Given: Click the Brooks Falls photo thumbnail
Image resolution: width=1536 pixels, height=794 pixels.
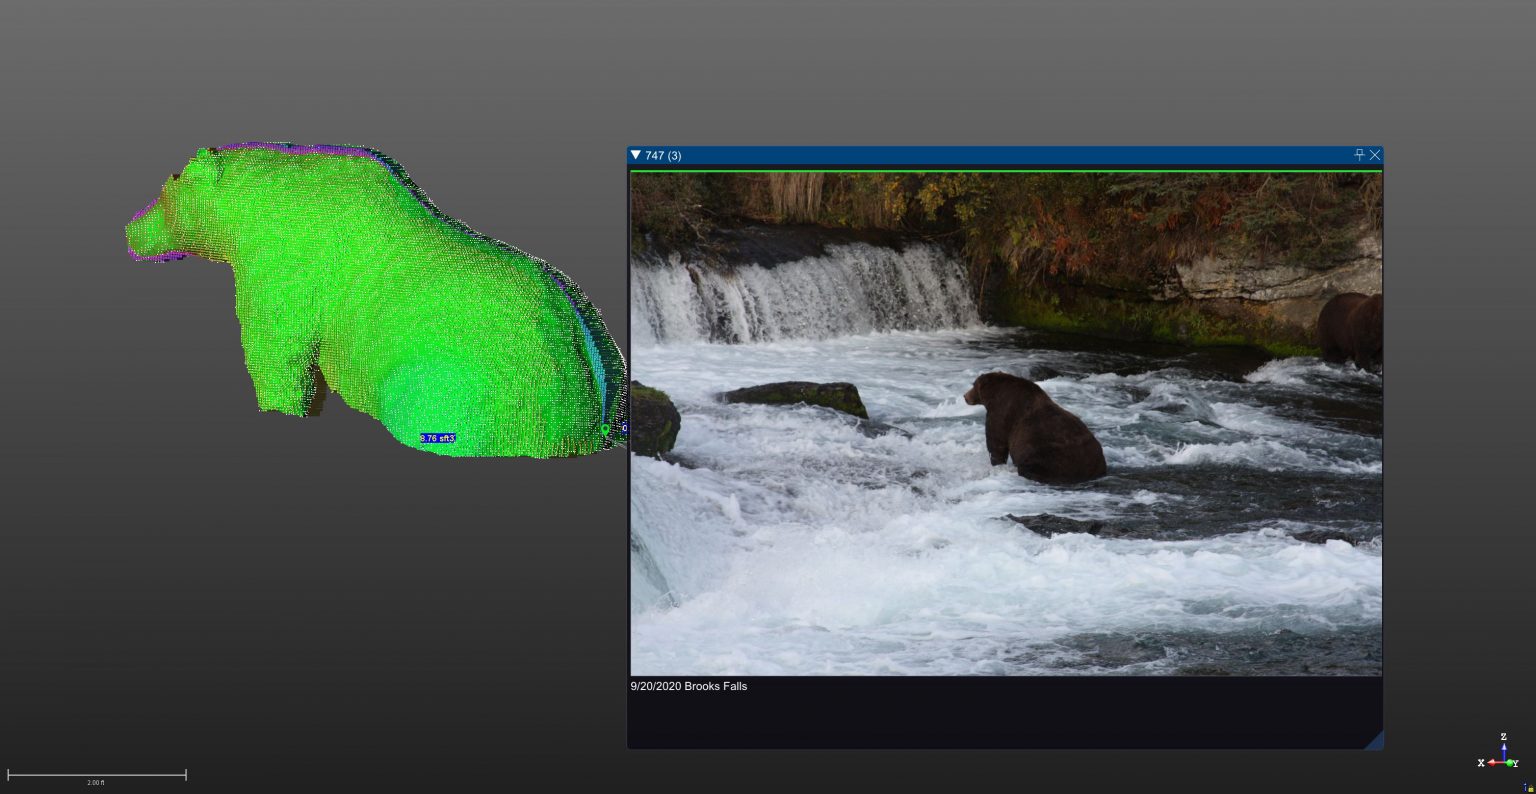Looking at the screenshot, I should (x=1005, y=424).
